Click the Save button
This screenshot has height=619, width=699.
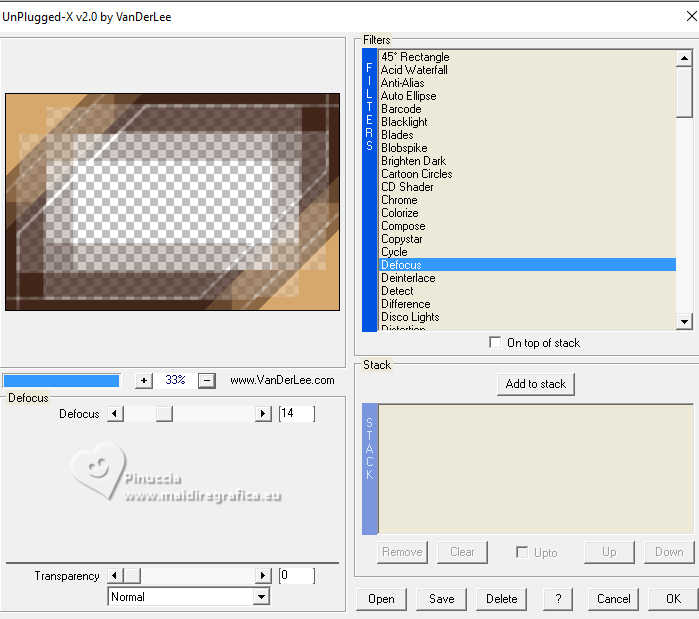tap(441, 599)
